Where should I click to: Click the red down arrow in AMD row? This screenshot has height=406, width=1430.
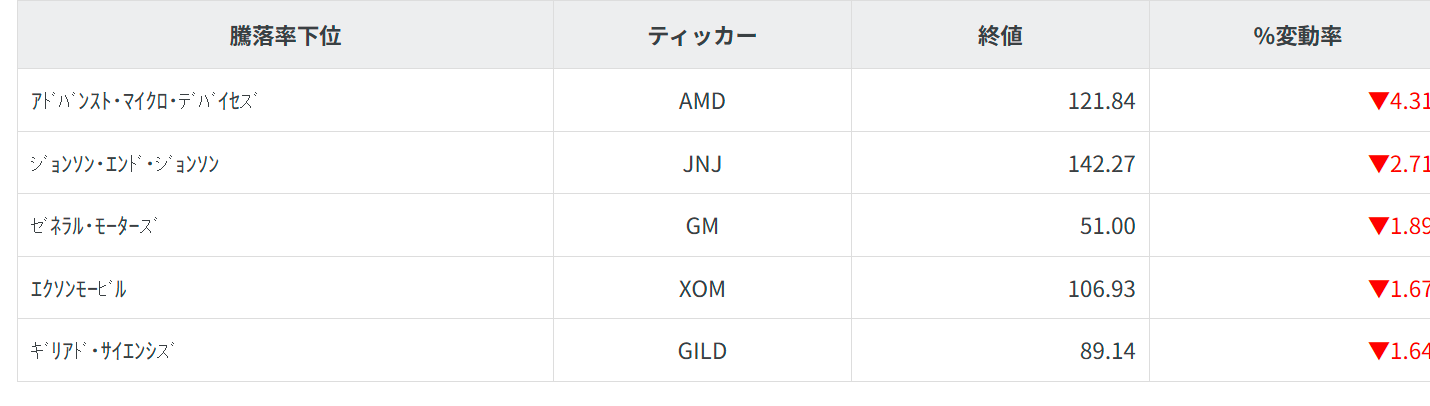1379,100
